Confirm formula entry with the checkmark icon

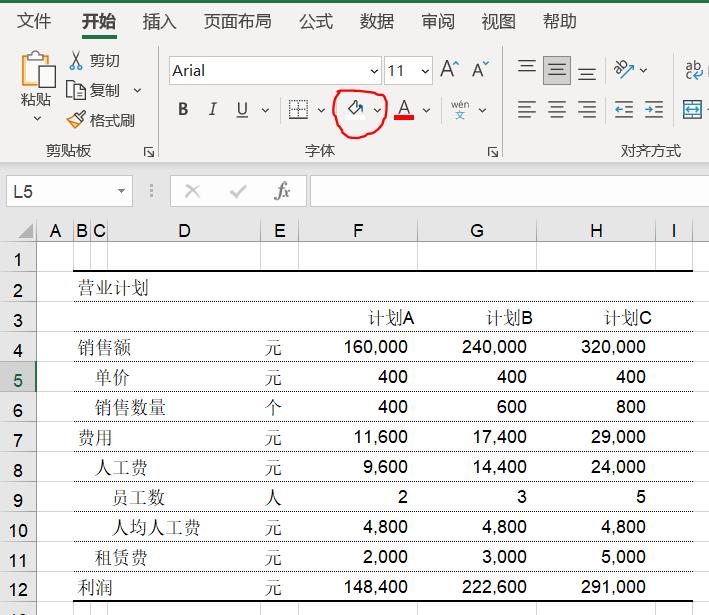[x=238, y=192]
